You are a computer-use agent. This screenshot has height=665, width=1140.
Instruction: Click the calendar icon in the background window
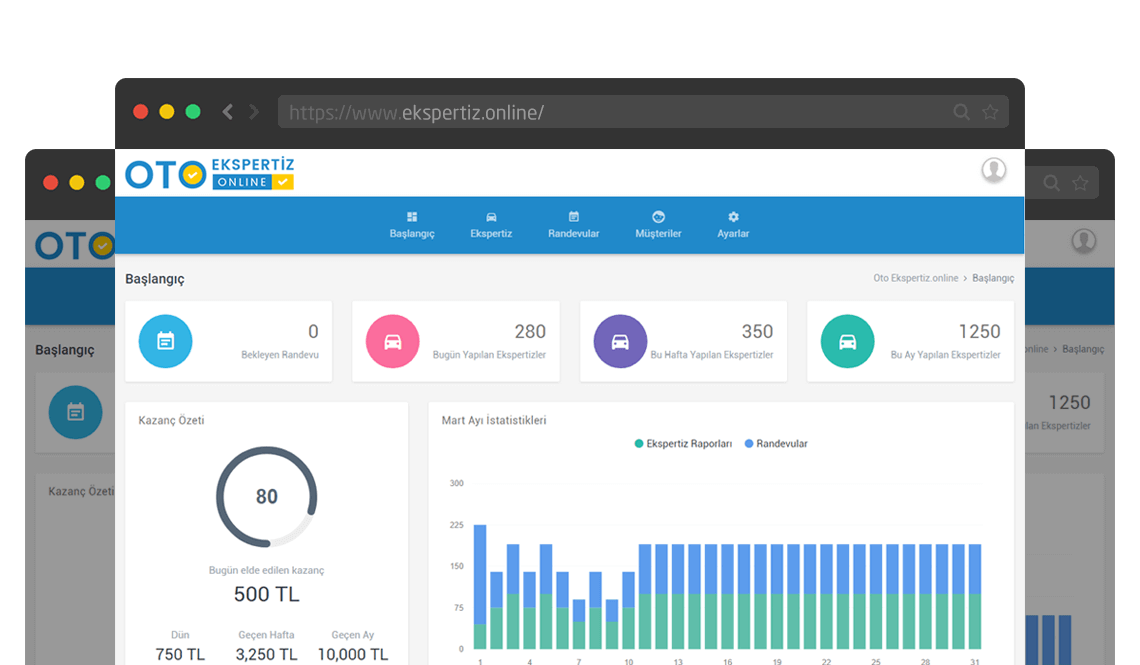pyautogui.click(x=76, y=412)
